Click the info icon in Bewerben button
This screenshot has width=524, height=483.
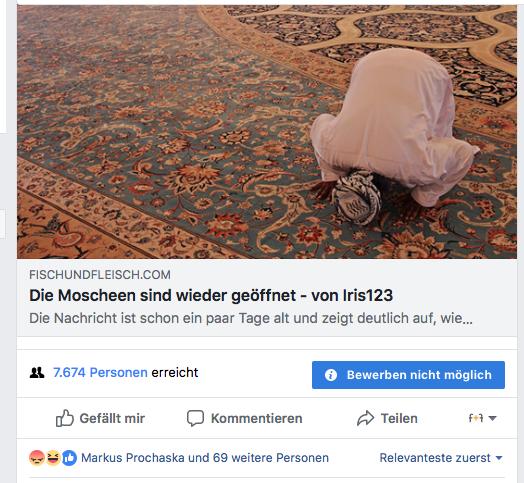331,375
